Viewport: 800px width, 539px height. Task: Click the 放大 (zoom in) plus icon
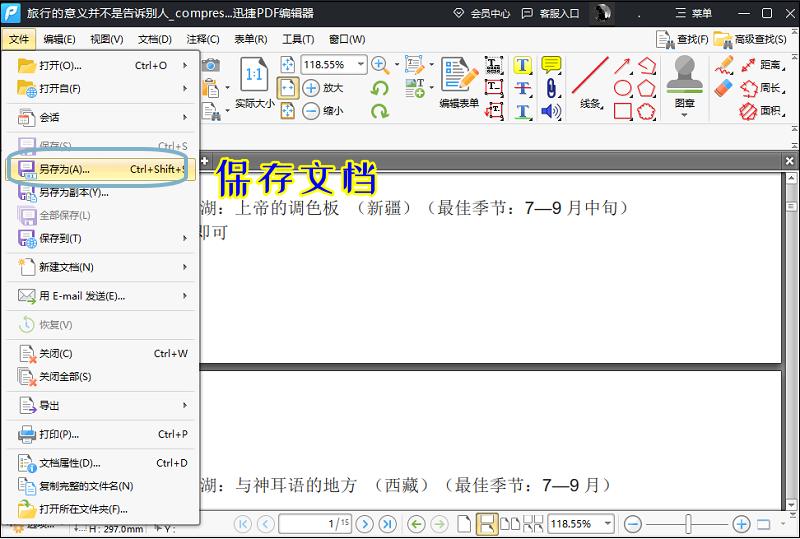(311, 88)
